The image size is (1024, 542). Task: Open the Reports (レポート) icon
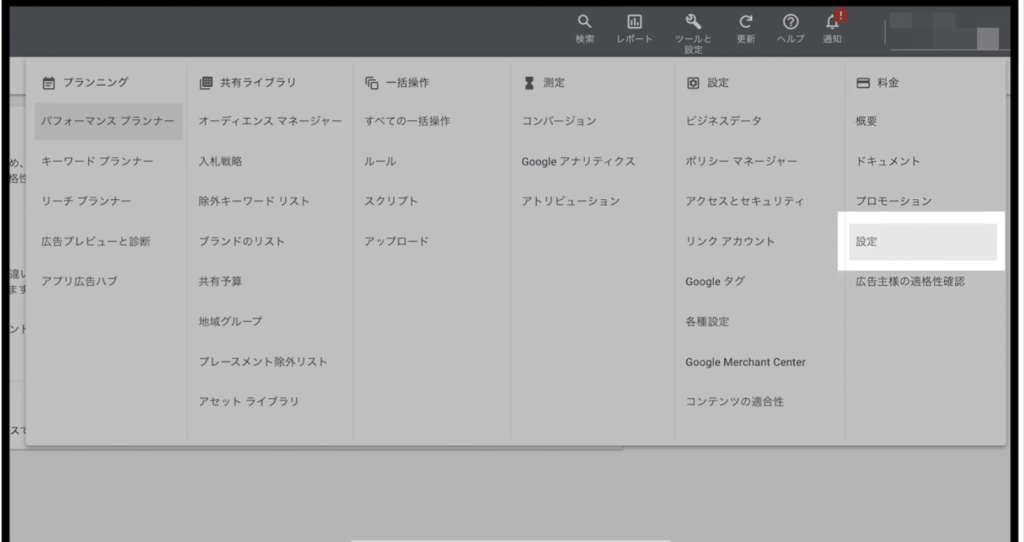pyautogui.click(x=634, y=23)
